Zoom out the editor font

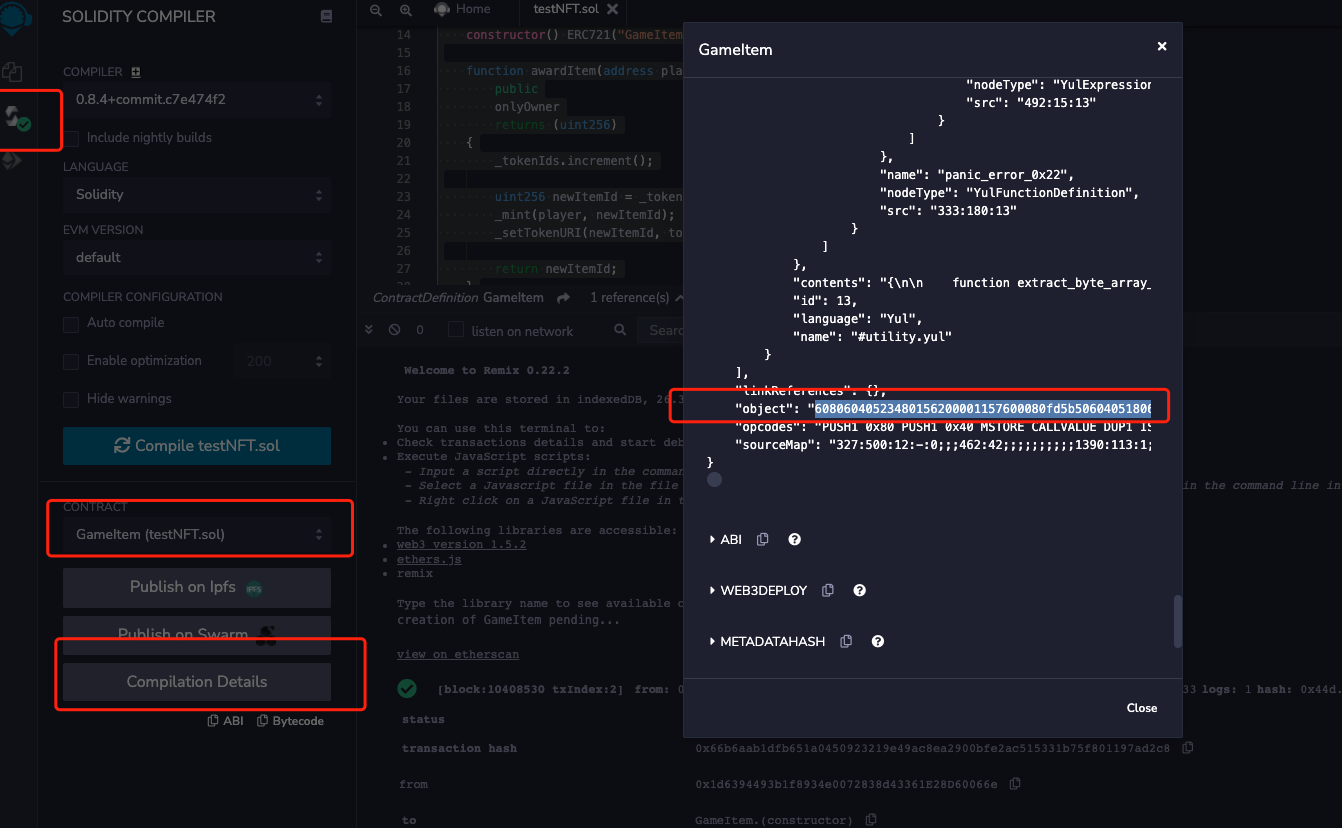(x=376, y=9)
